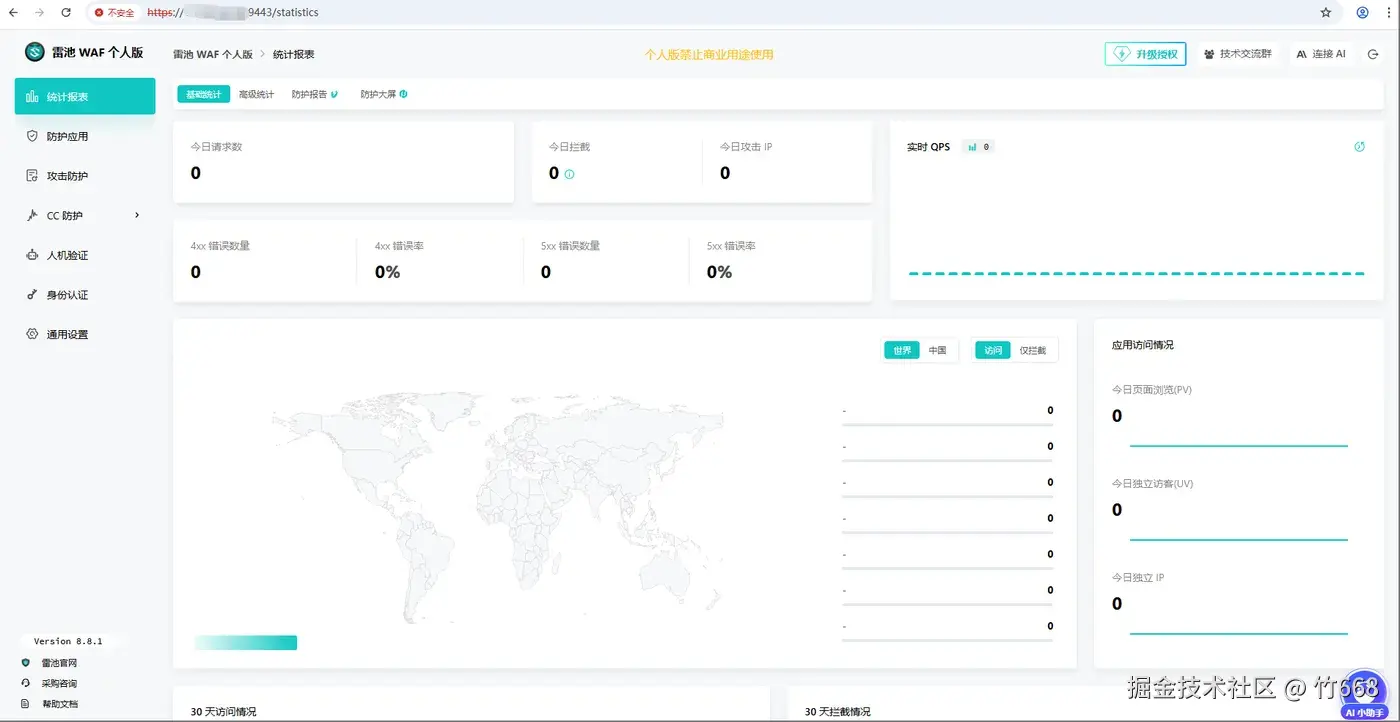Select 访问 data toggle
Screen dimensions: 1400x722
coord(993,350)
